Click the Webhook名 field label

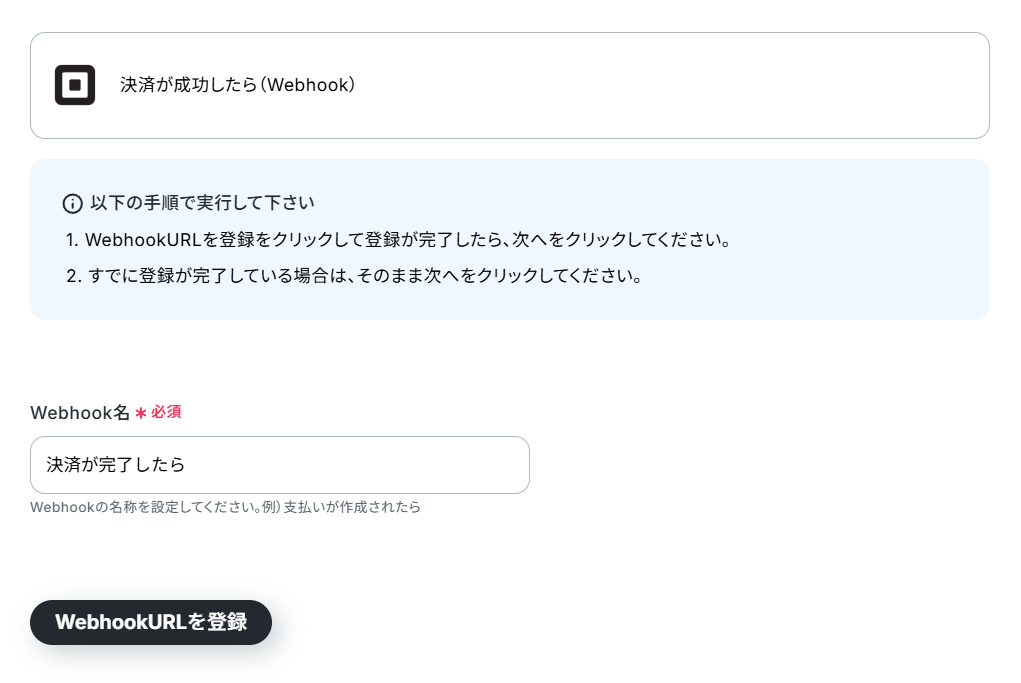coord(80,413)
